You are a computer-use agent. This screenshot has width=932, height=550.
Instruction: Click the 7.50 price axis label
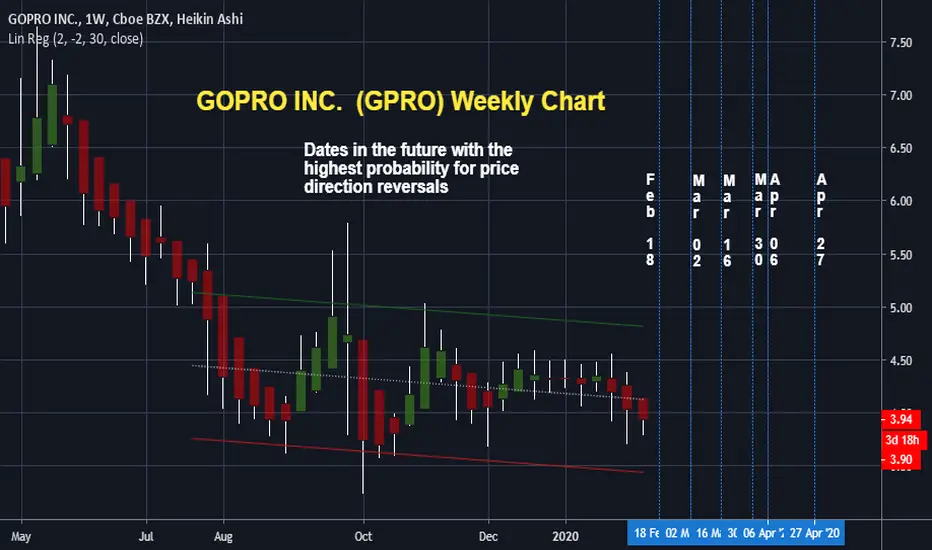(x=900, y=43)
